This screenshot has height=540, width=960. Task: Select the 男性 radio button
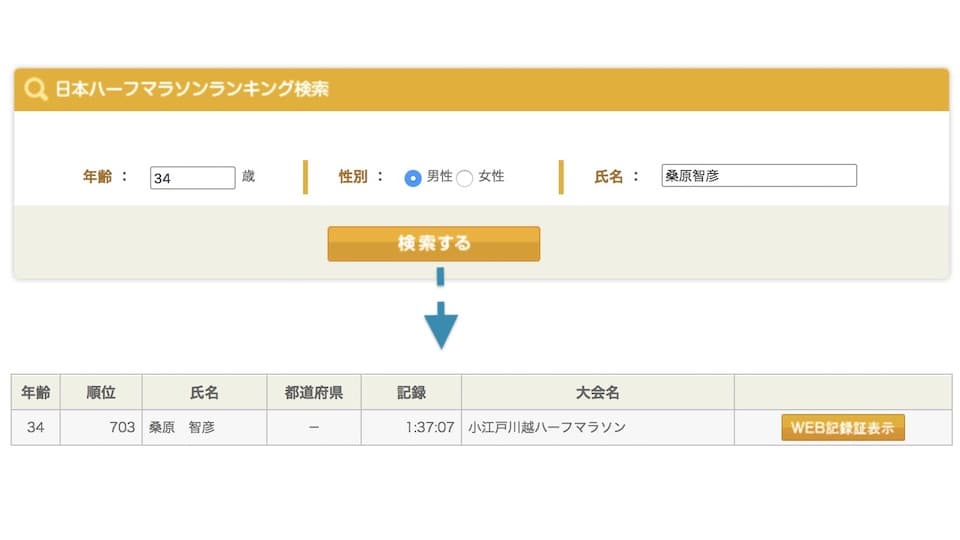pos(413,178)
